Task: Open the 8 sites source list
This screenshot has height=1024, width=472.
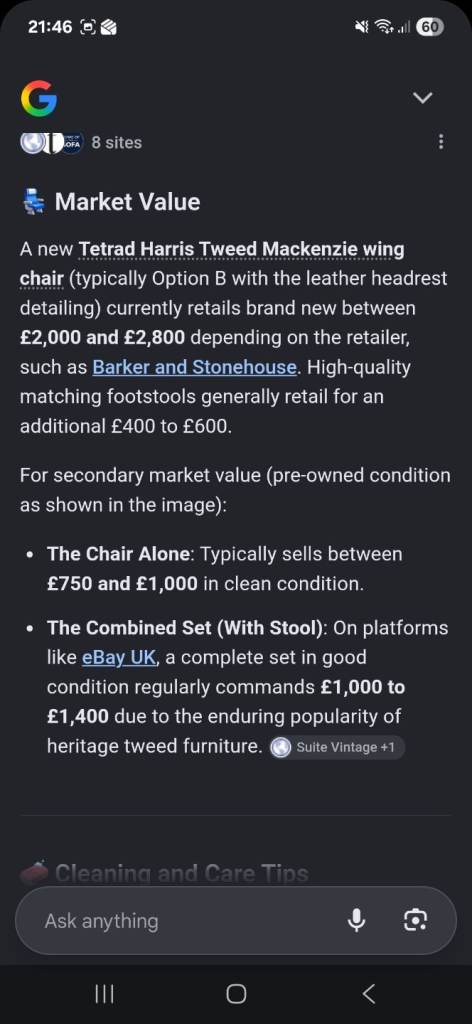Action: pos(116,142)
